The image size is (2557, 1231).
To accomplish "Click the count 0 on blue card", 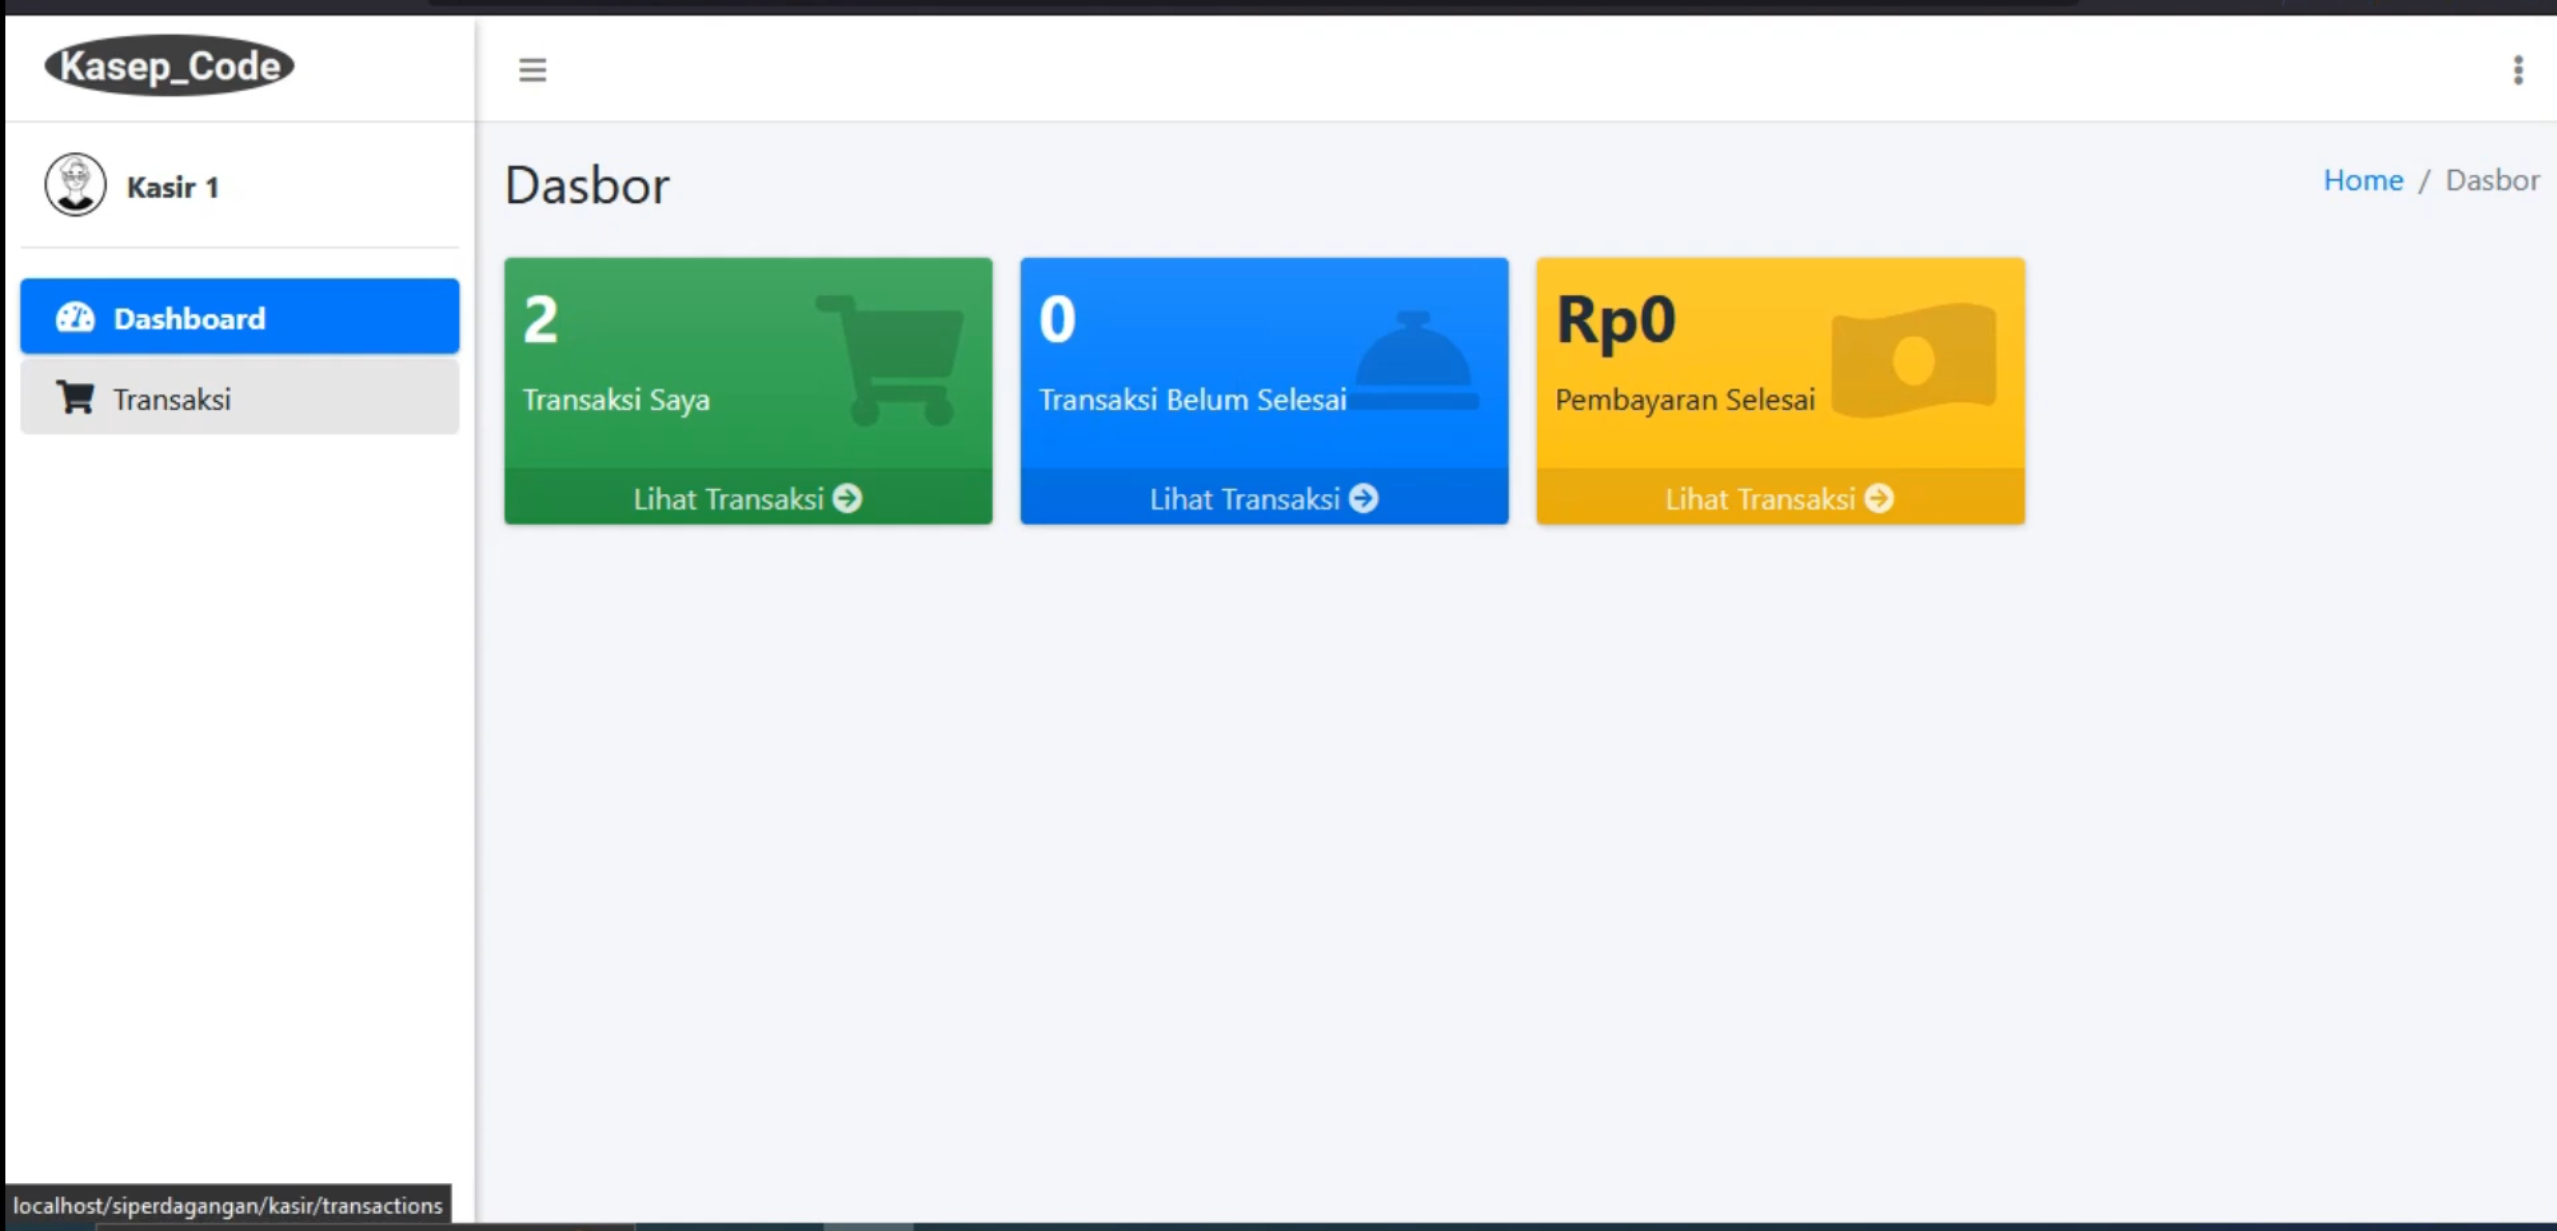I will 1057,320.
